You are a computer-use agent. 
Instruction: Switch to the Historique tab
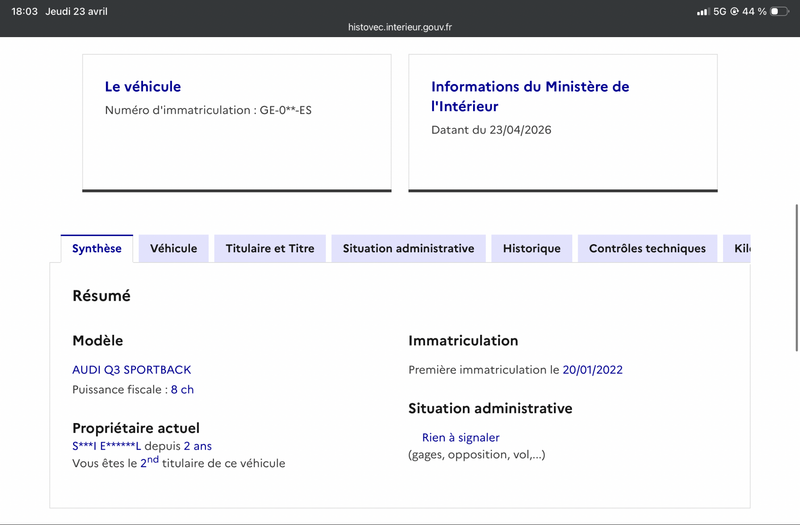(x=531, y=249)
